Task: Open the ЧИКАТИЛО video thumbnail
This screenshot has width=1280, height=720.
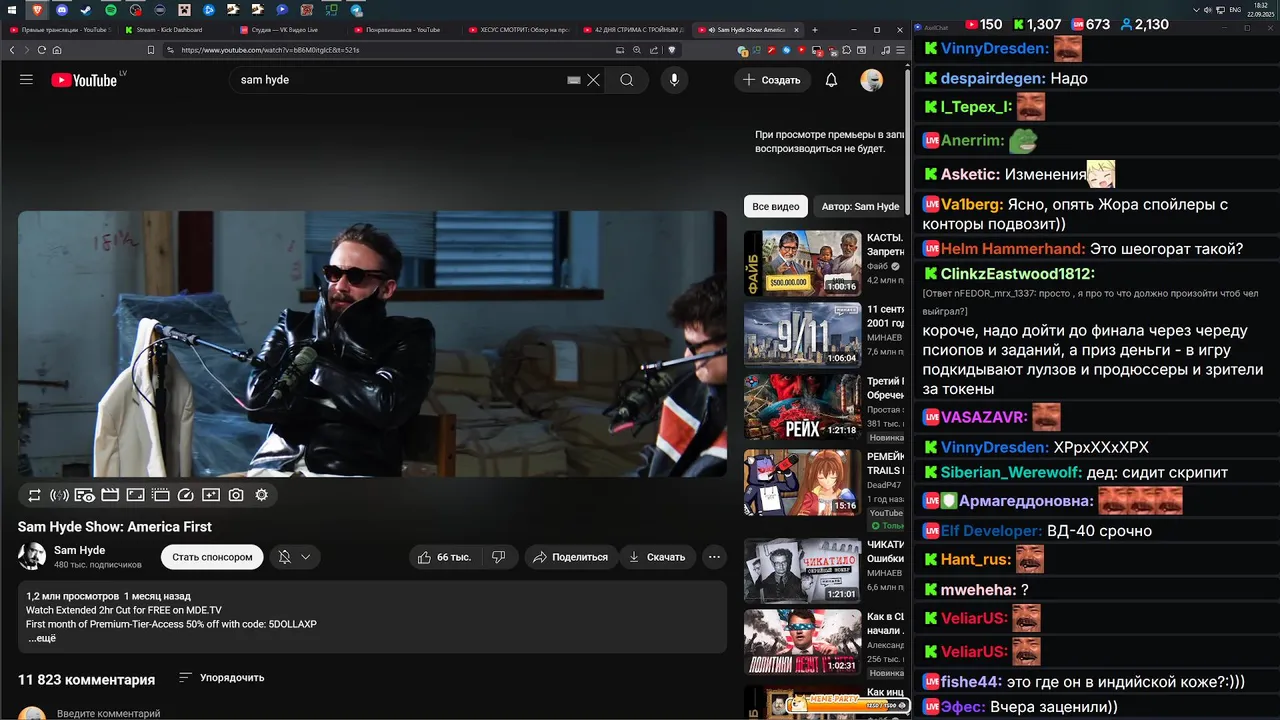Action: point(802,571)
